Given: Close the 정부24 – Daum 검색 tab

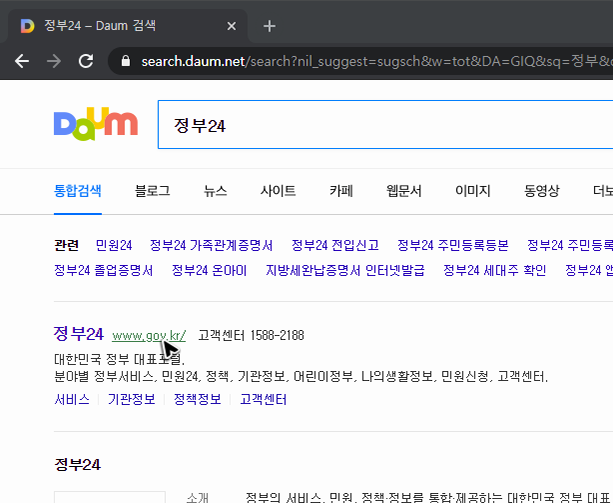Looking at the screenshot, I should click(x=231, y=26).
